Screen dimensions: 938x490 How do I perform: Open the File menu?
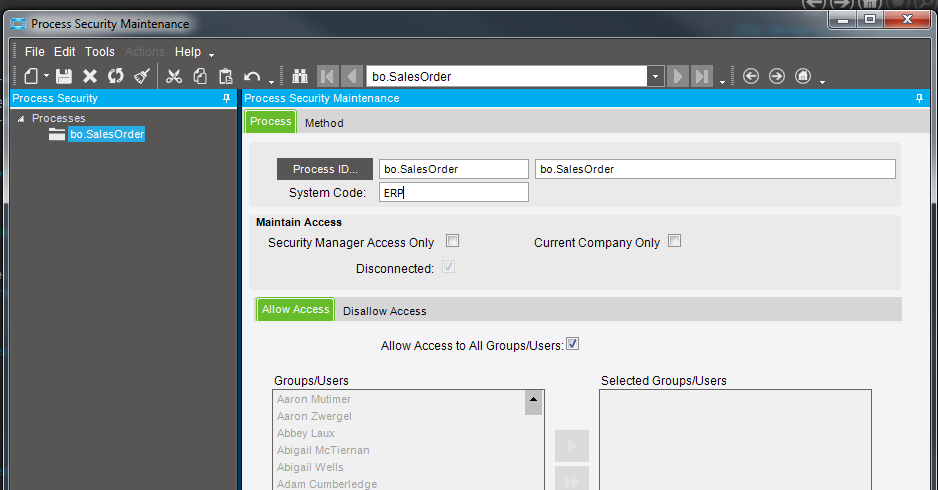35,52
